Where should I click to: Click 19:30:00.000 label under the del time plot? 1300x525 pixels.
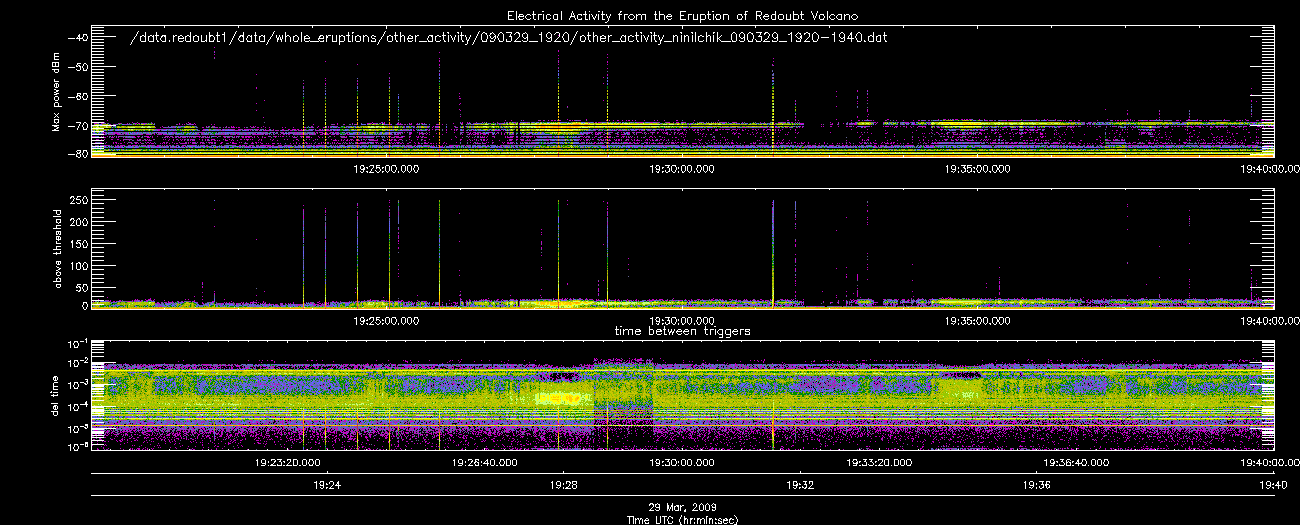click(682, 463)
